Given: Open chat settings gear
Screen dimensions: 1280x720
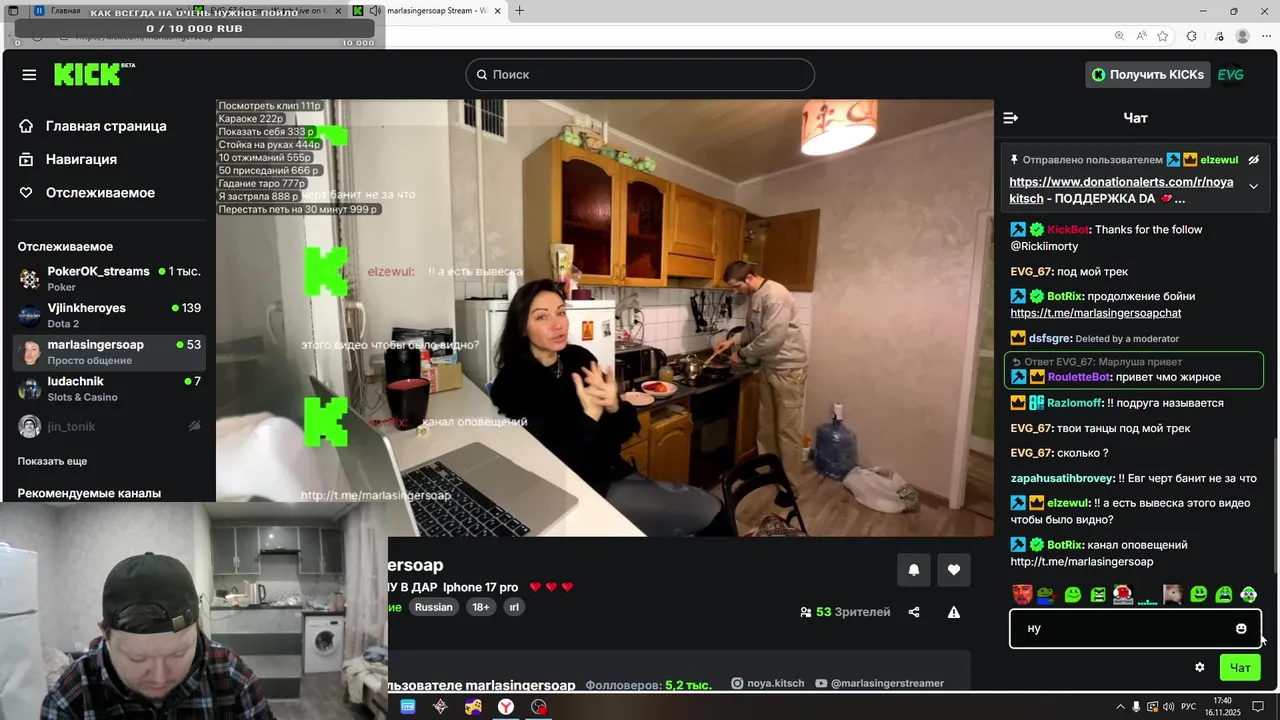Looking at the screenshot, I should click(x=1200, y=668).
